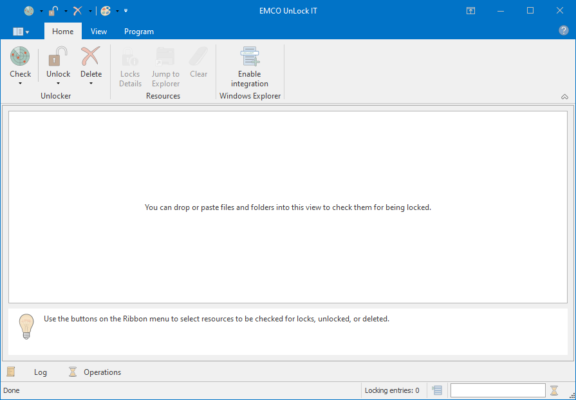Click the Done status text
Viewport: 576px width, 400px height.
point(11,390)
